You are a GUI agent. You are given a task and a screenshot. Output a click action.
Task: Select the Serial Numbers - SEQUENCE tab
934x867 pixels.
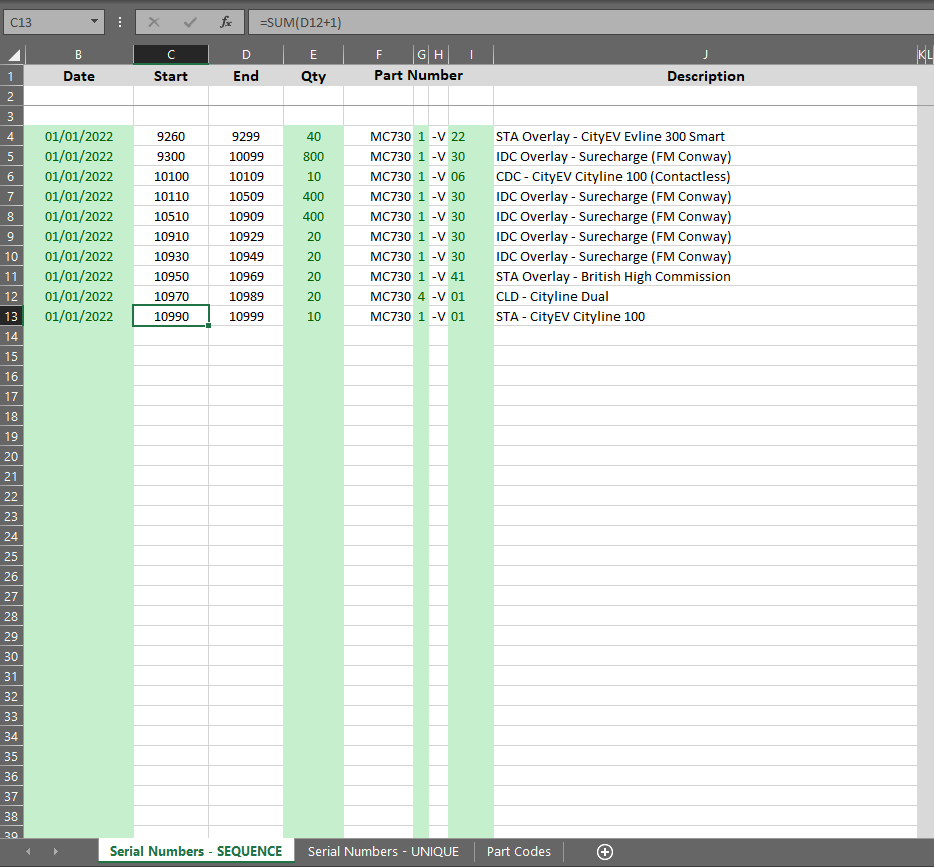[x=195, y=851]
